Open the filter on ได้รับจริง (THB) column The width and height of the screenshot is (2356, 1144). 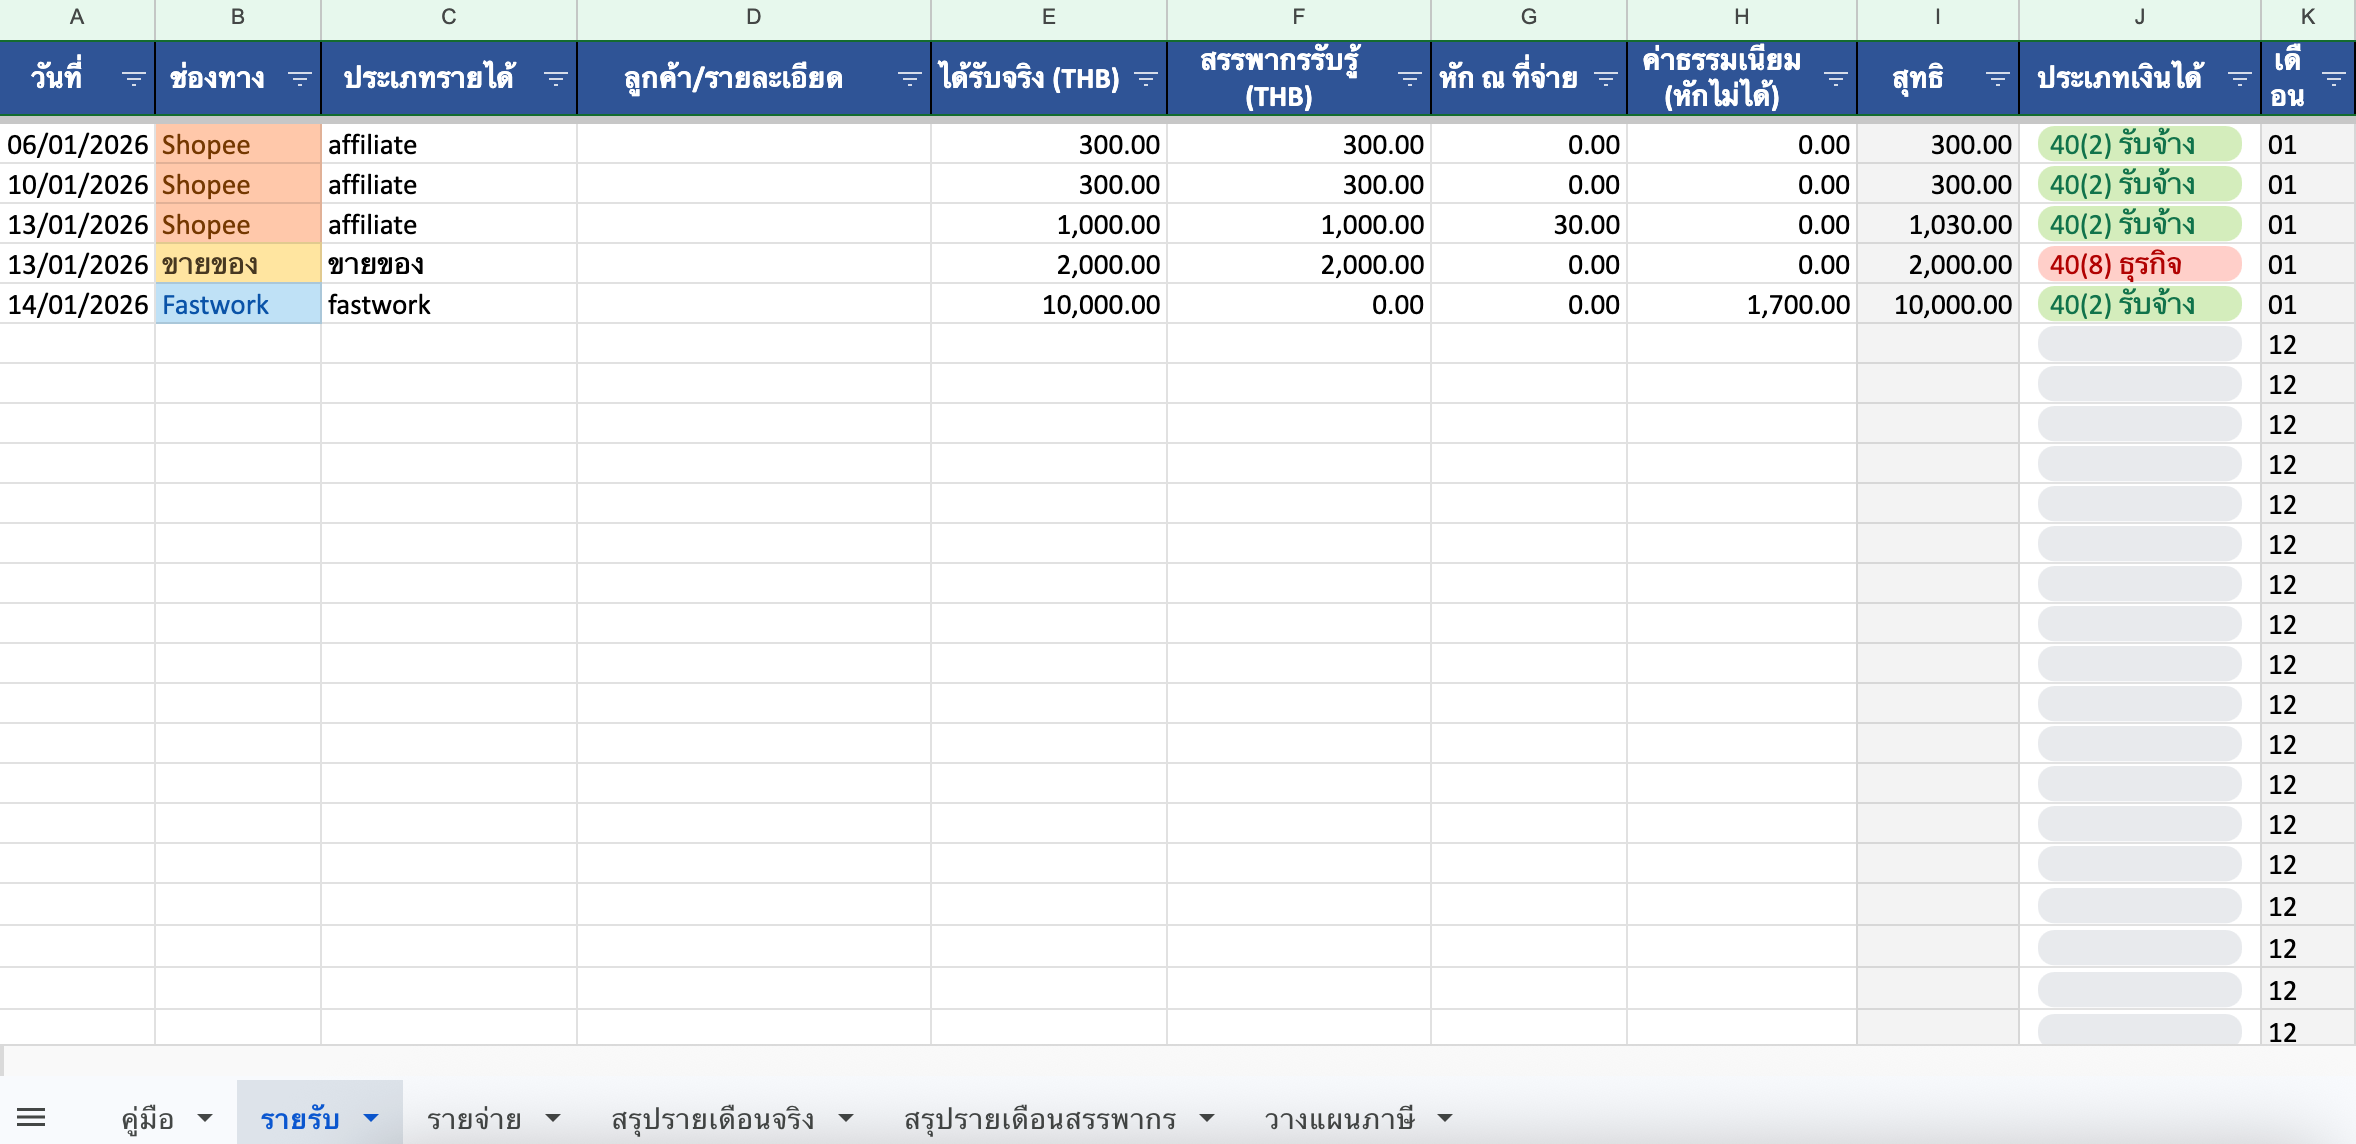pos(1143,78)
